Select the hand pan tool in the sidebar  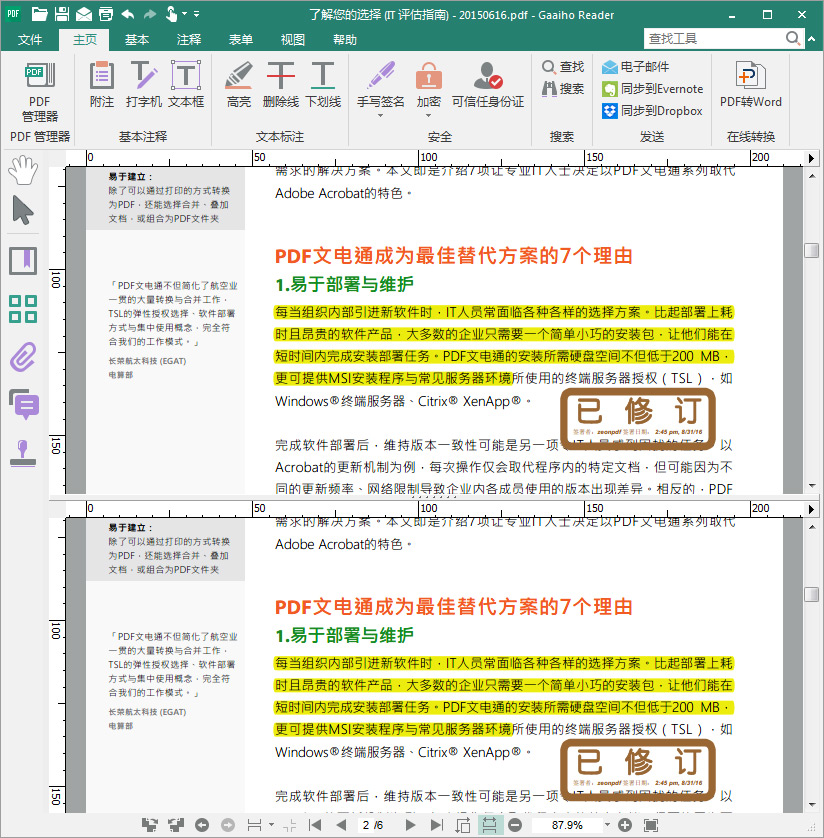tap(23, 170)
